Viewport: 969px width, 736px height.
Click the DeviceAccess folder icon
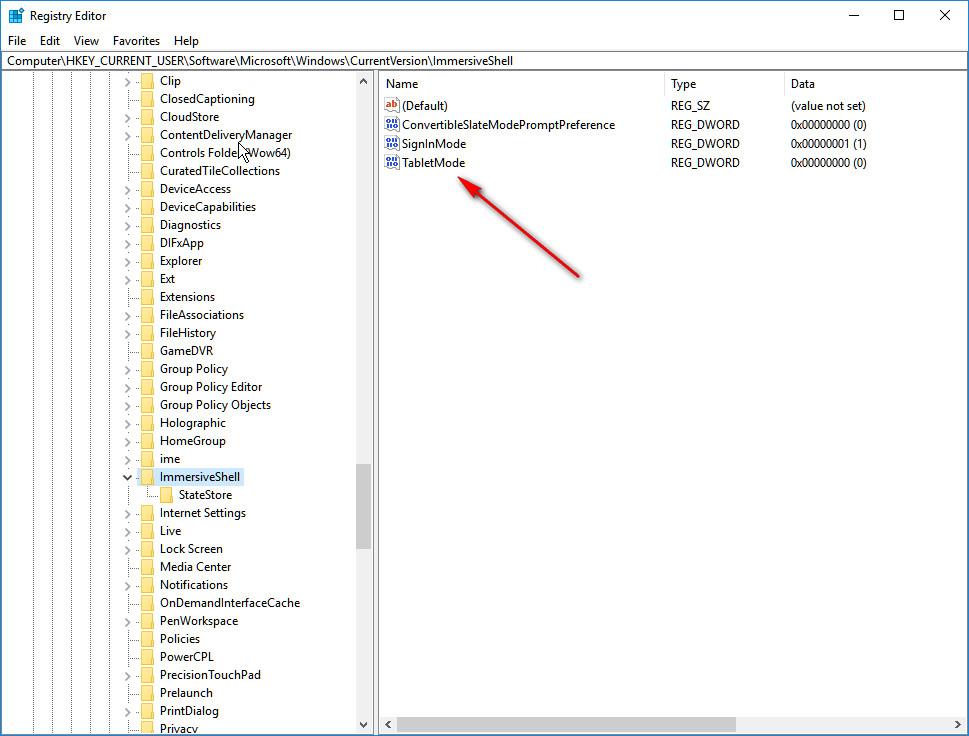coord(147,188)
